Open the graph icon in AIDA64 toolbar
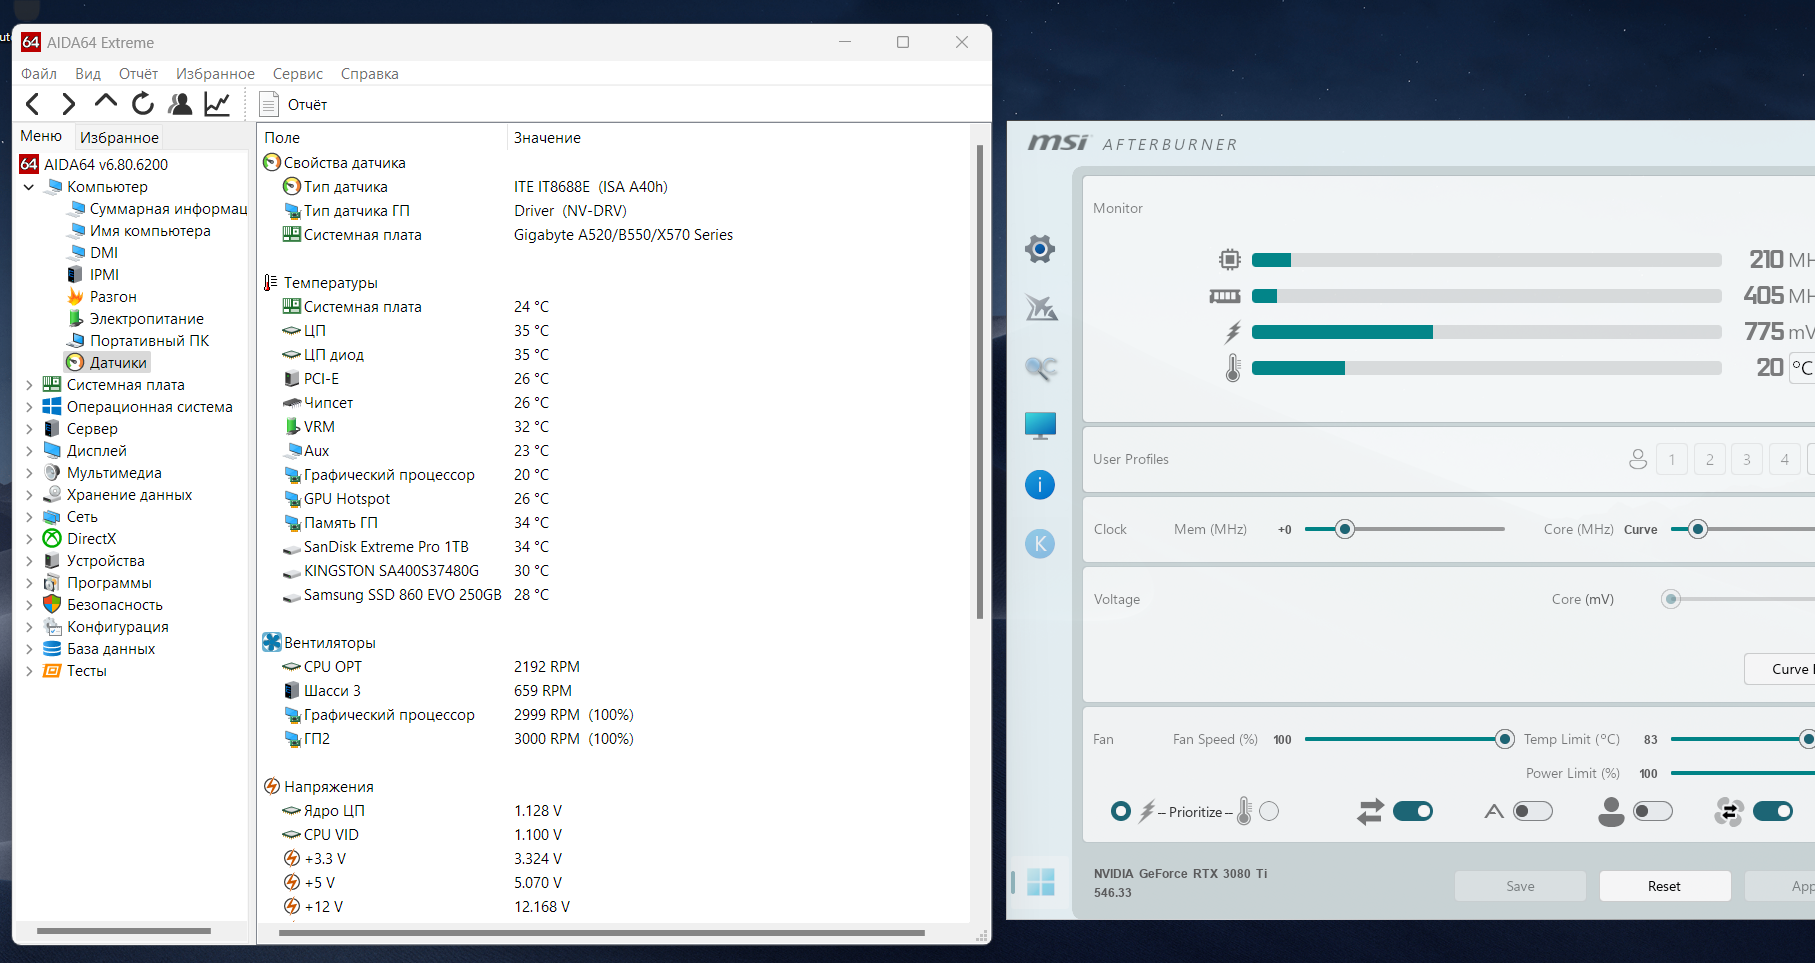 217,104
